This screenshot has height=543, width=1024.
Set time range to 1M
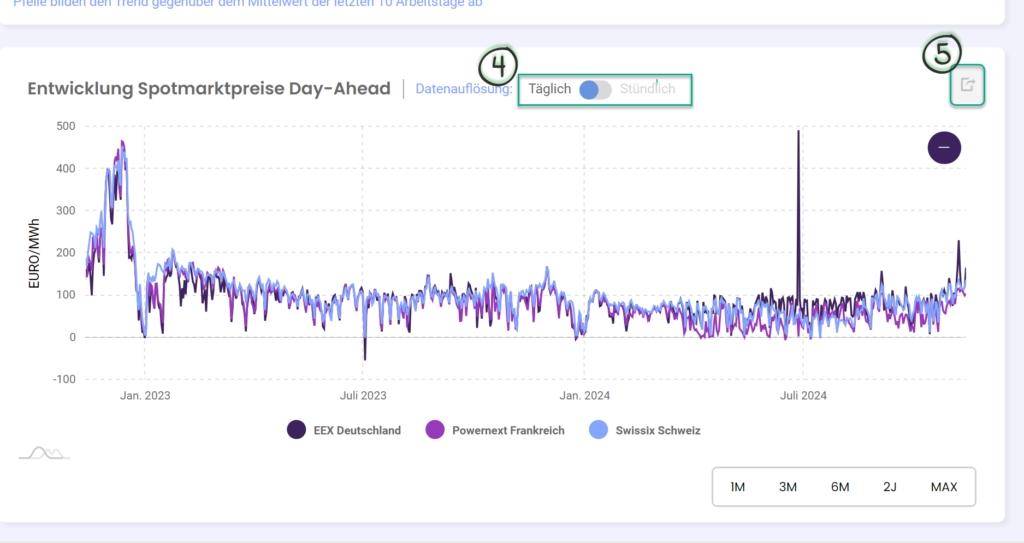pos(737,487)
